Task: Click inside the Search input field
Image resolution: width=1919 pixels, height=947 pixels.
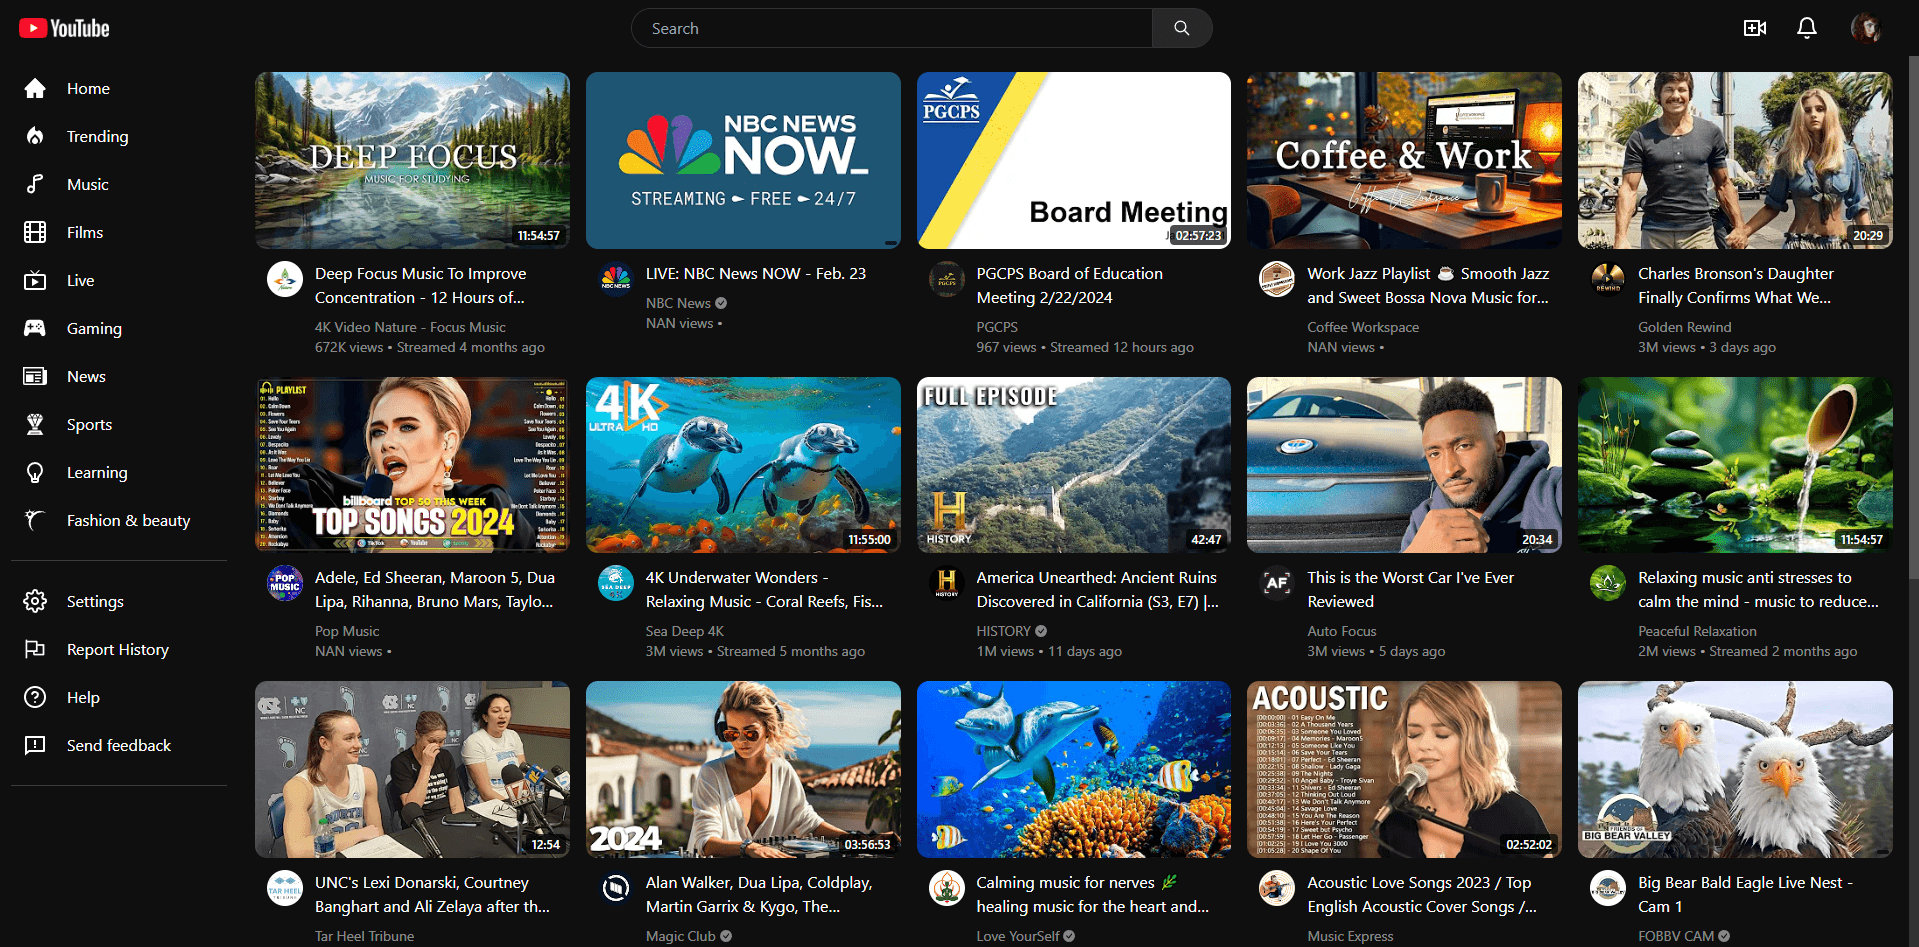Action: (x=892, y=28)
